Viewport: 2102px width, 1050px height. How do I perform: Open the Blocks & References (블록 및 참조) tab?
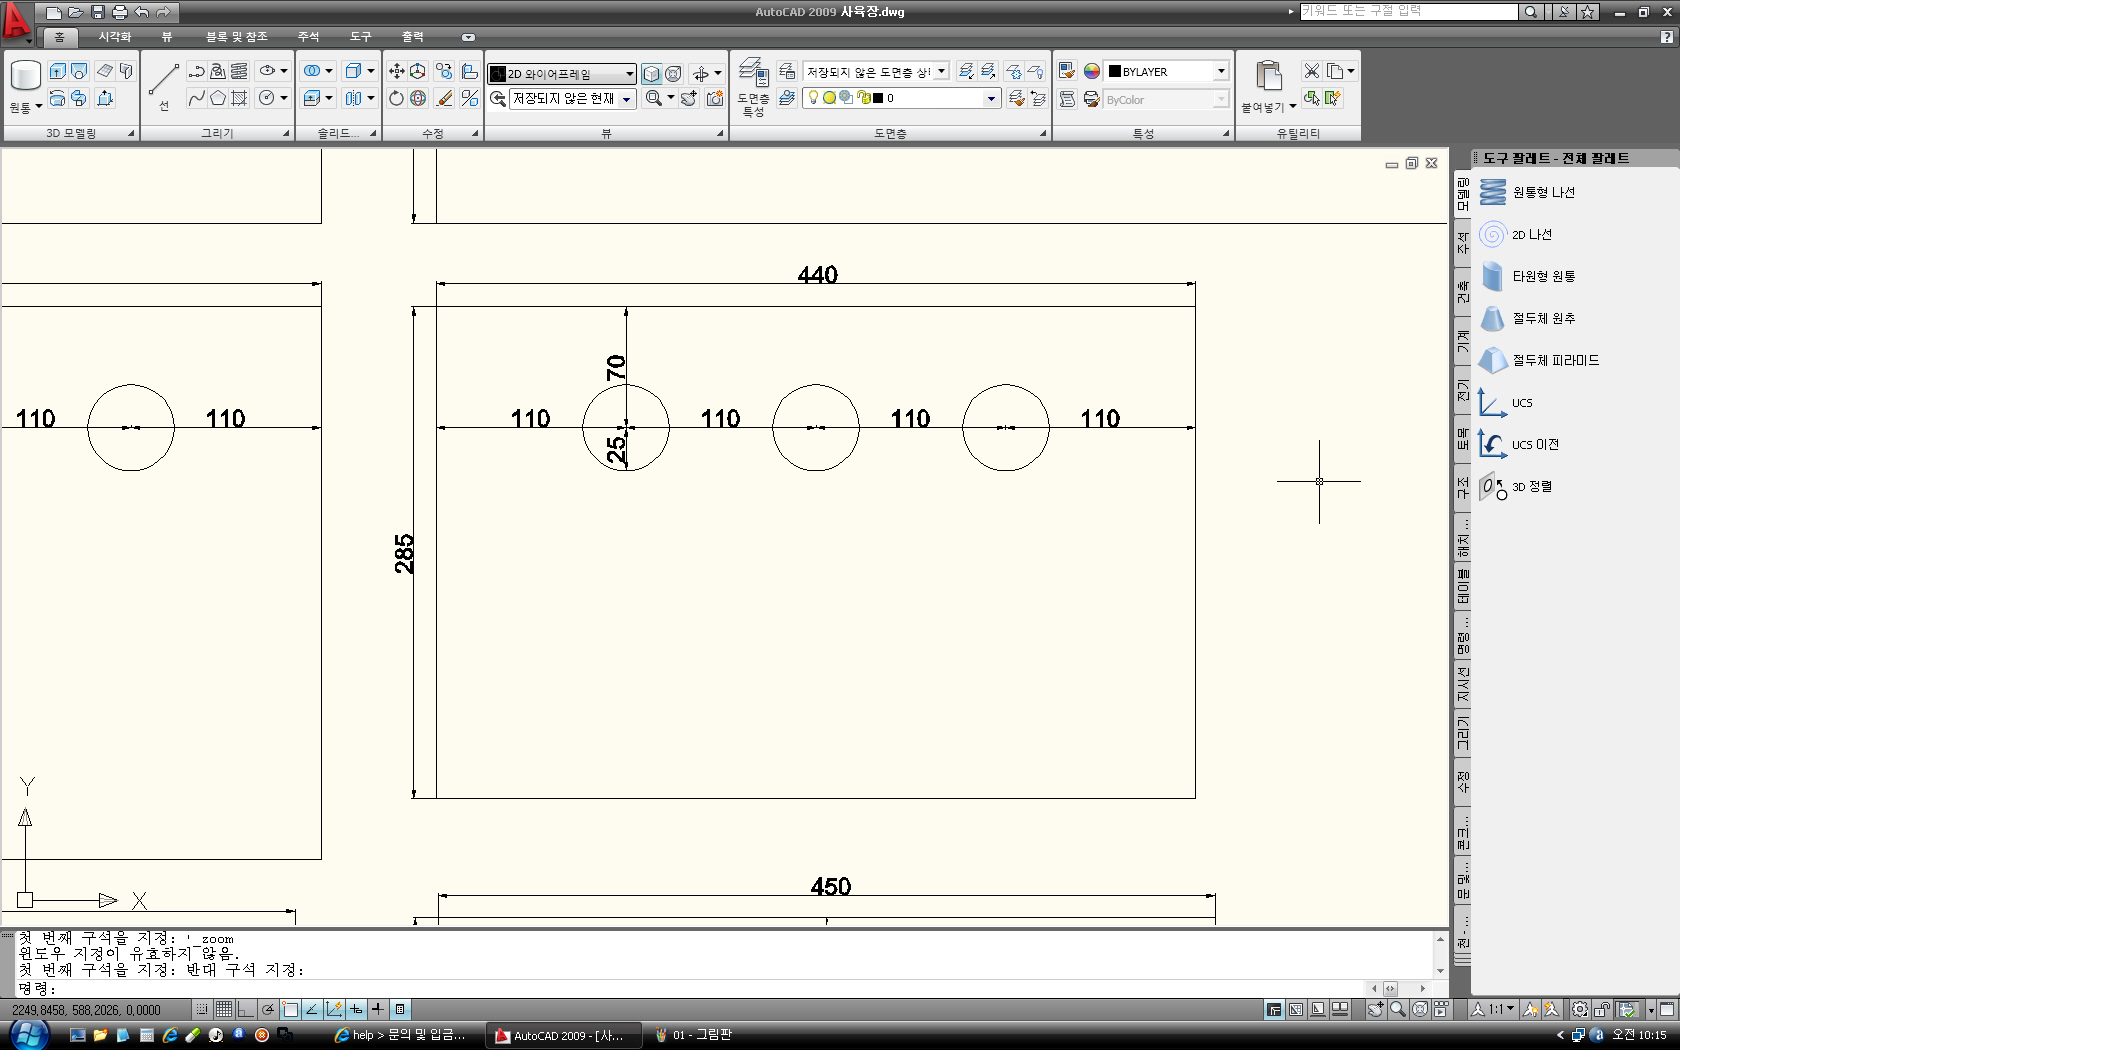coord(237,37)
